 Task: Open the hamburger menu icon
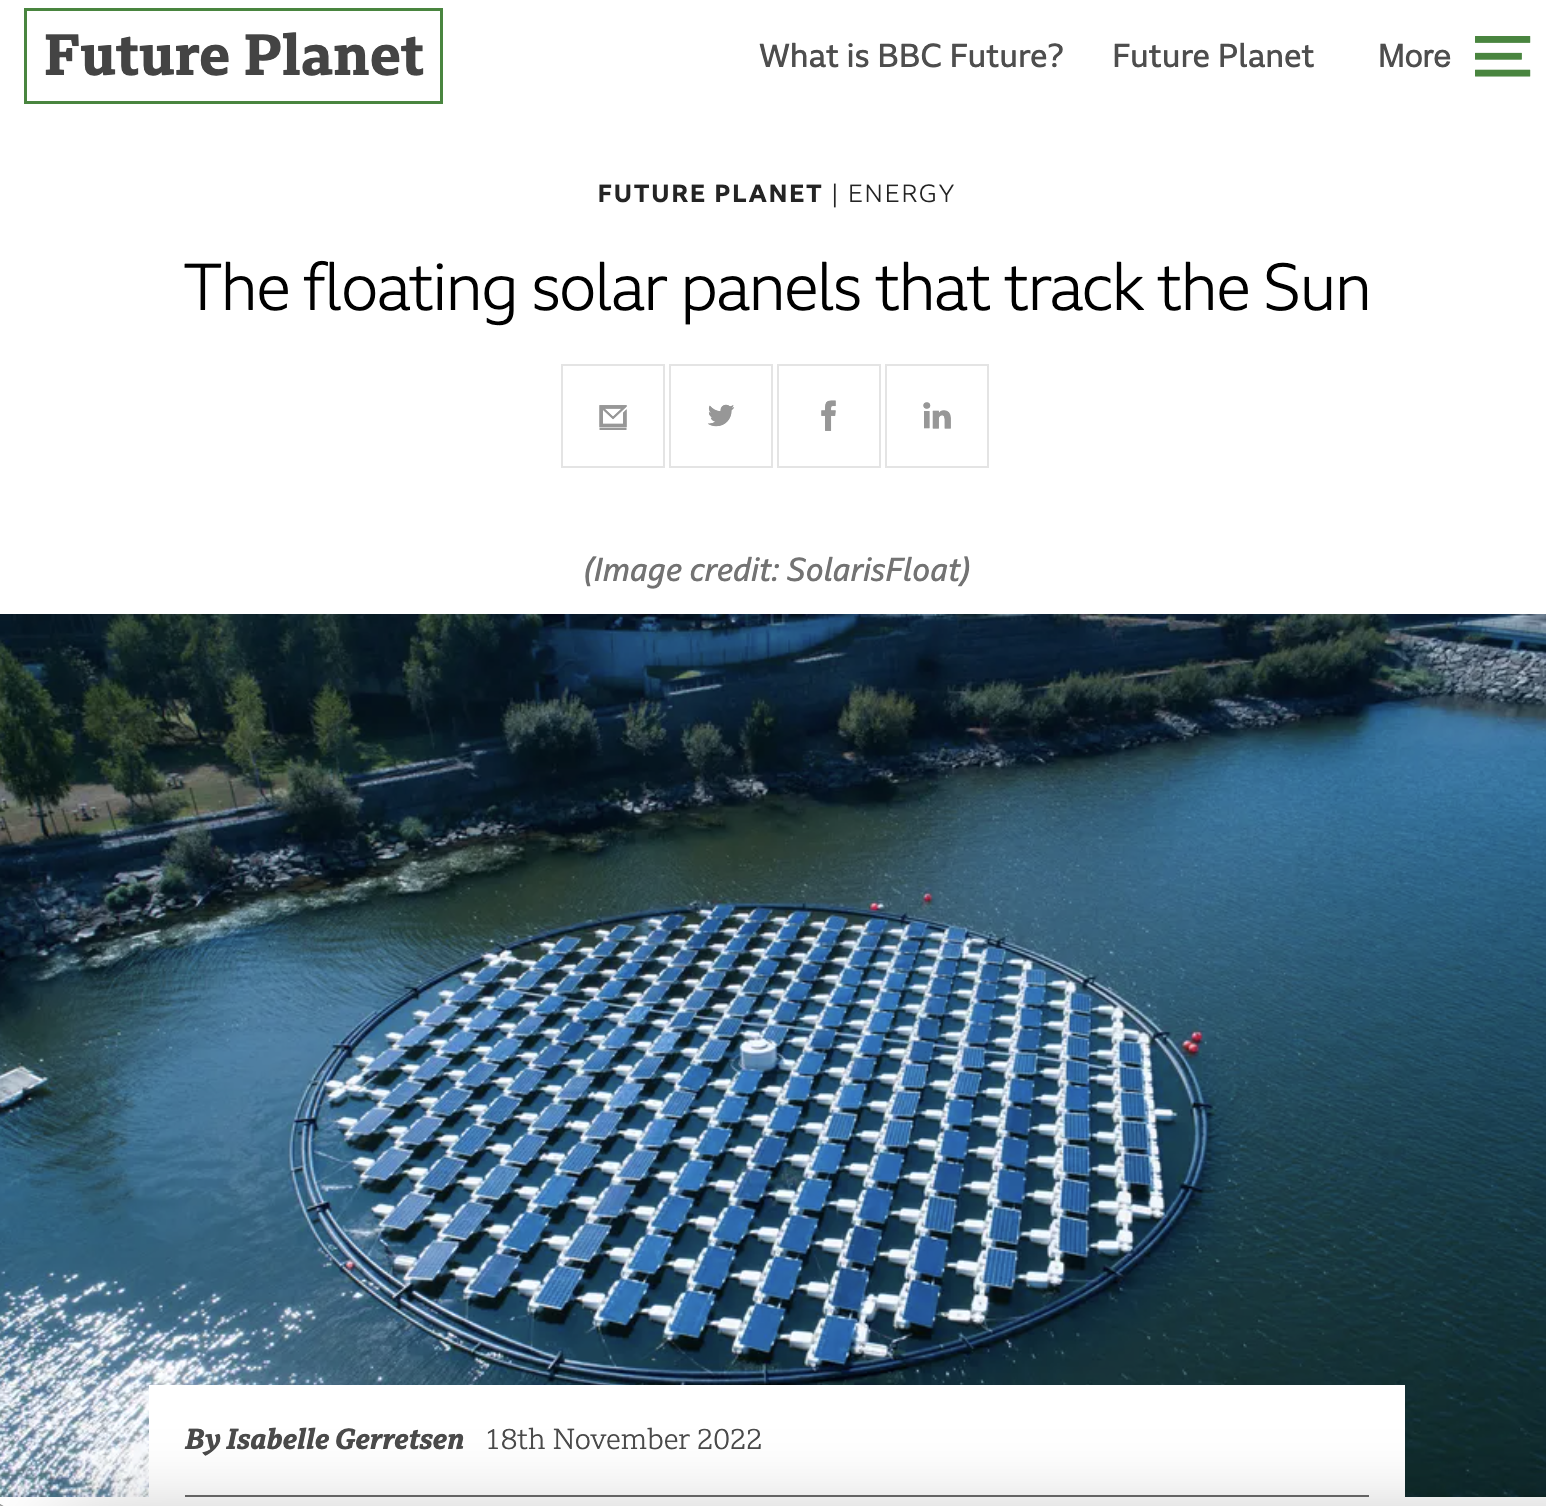[x=1502, y=56]
